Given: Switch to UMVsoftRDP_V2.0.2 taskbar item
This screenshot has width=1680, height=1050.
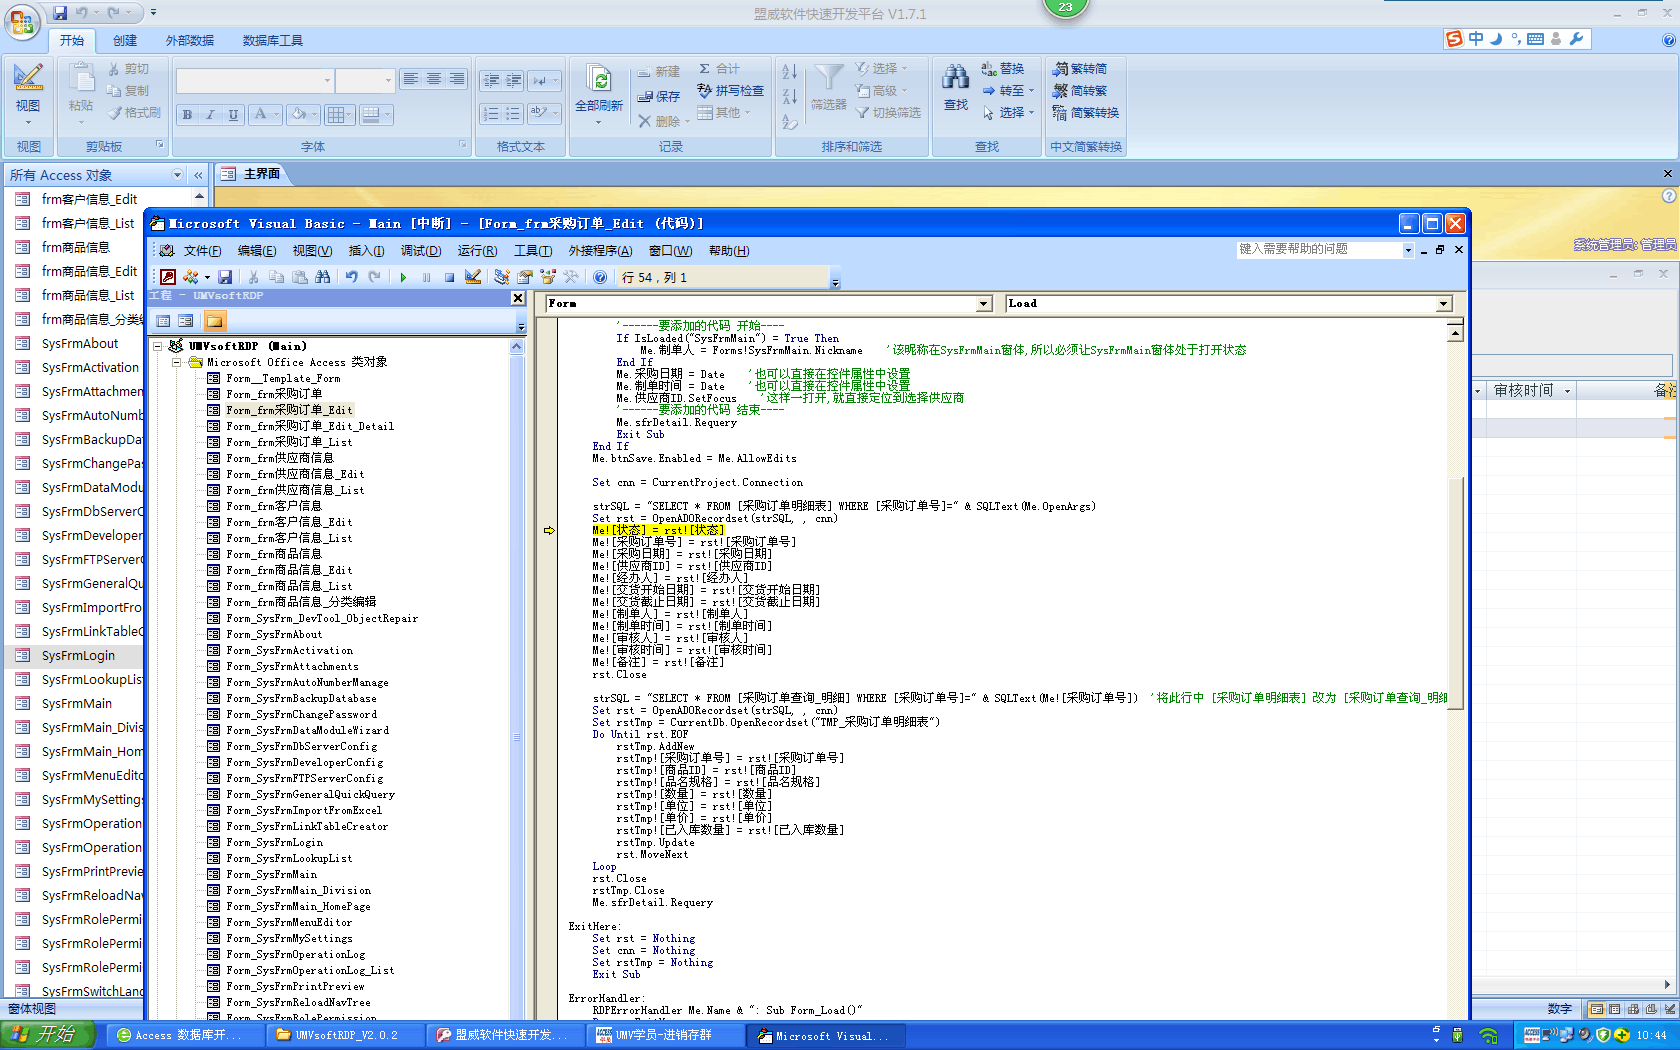Looking at the screenshot, I should (x=345, y=1035).
